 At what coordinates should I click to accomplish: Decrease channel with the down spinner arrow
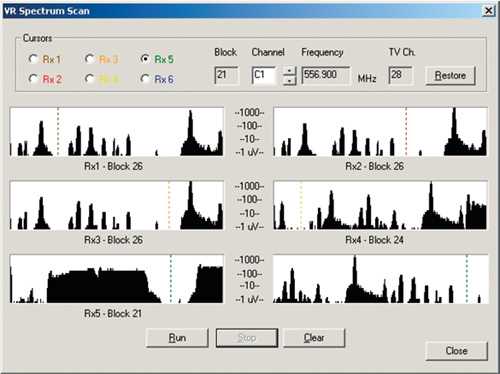(x=290, y=80)
